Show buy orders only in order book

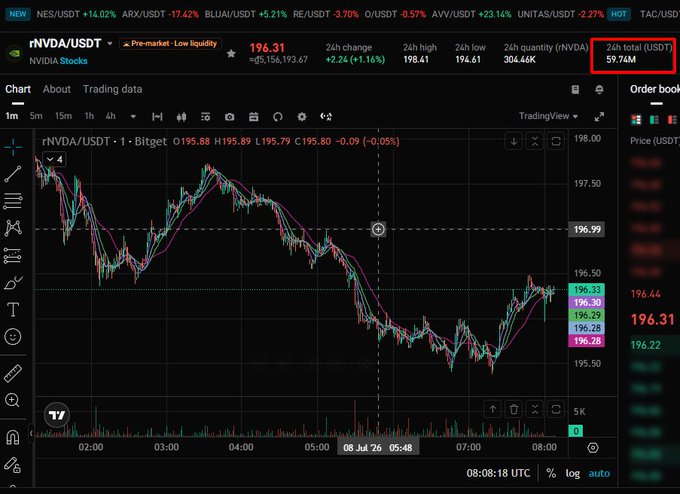coord(654,119)
